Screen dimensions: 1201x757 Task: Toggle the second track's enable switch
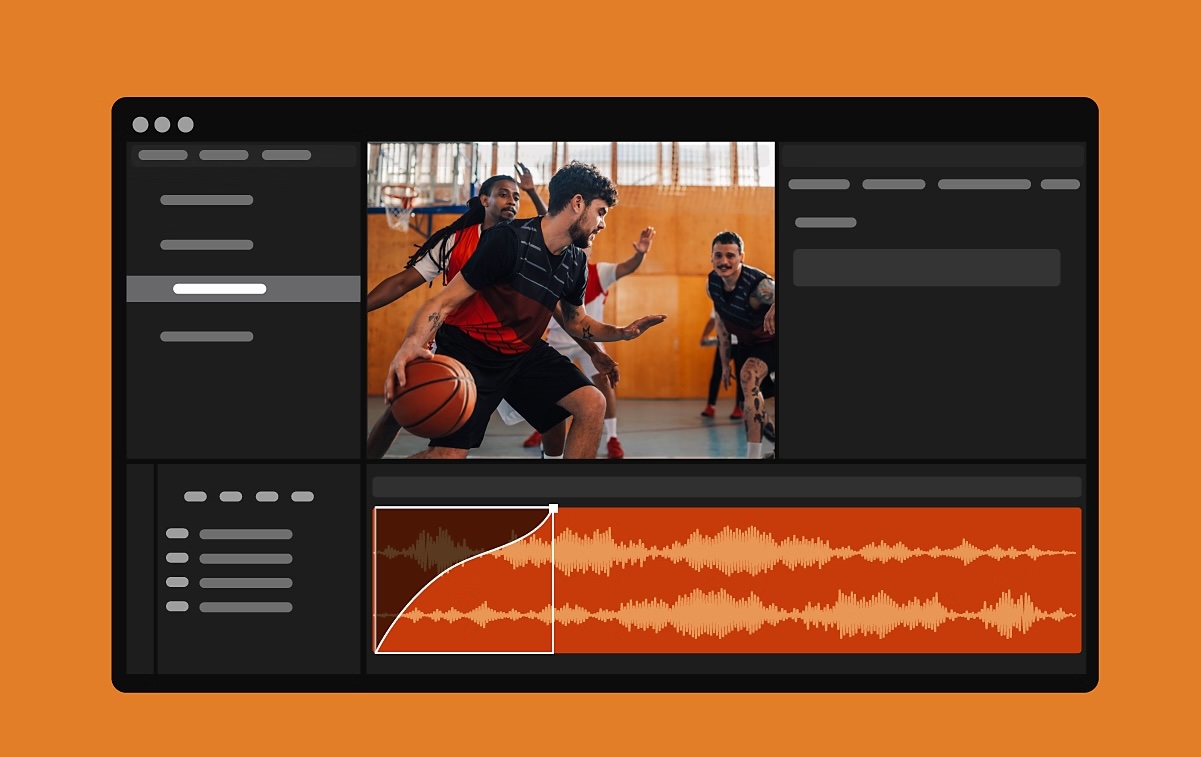click(177, 558)
